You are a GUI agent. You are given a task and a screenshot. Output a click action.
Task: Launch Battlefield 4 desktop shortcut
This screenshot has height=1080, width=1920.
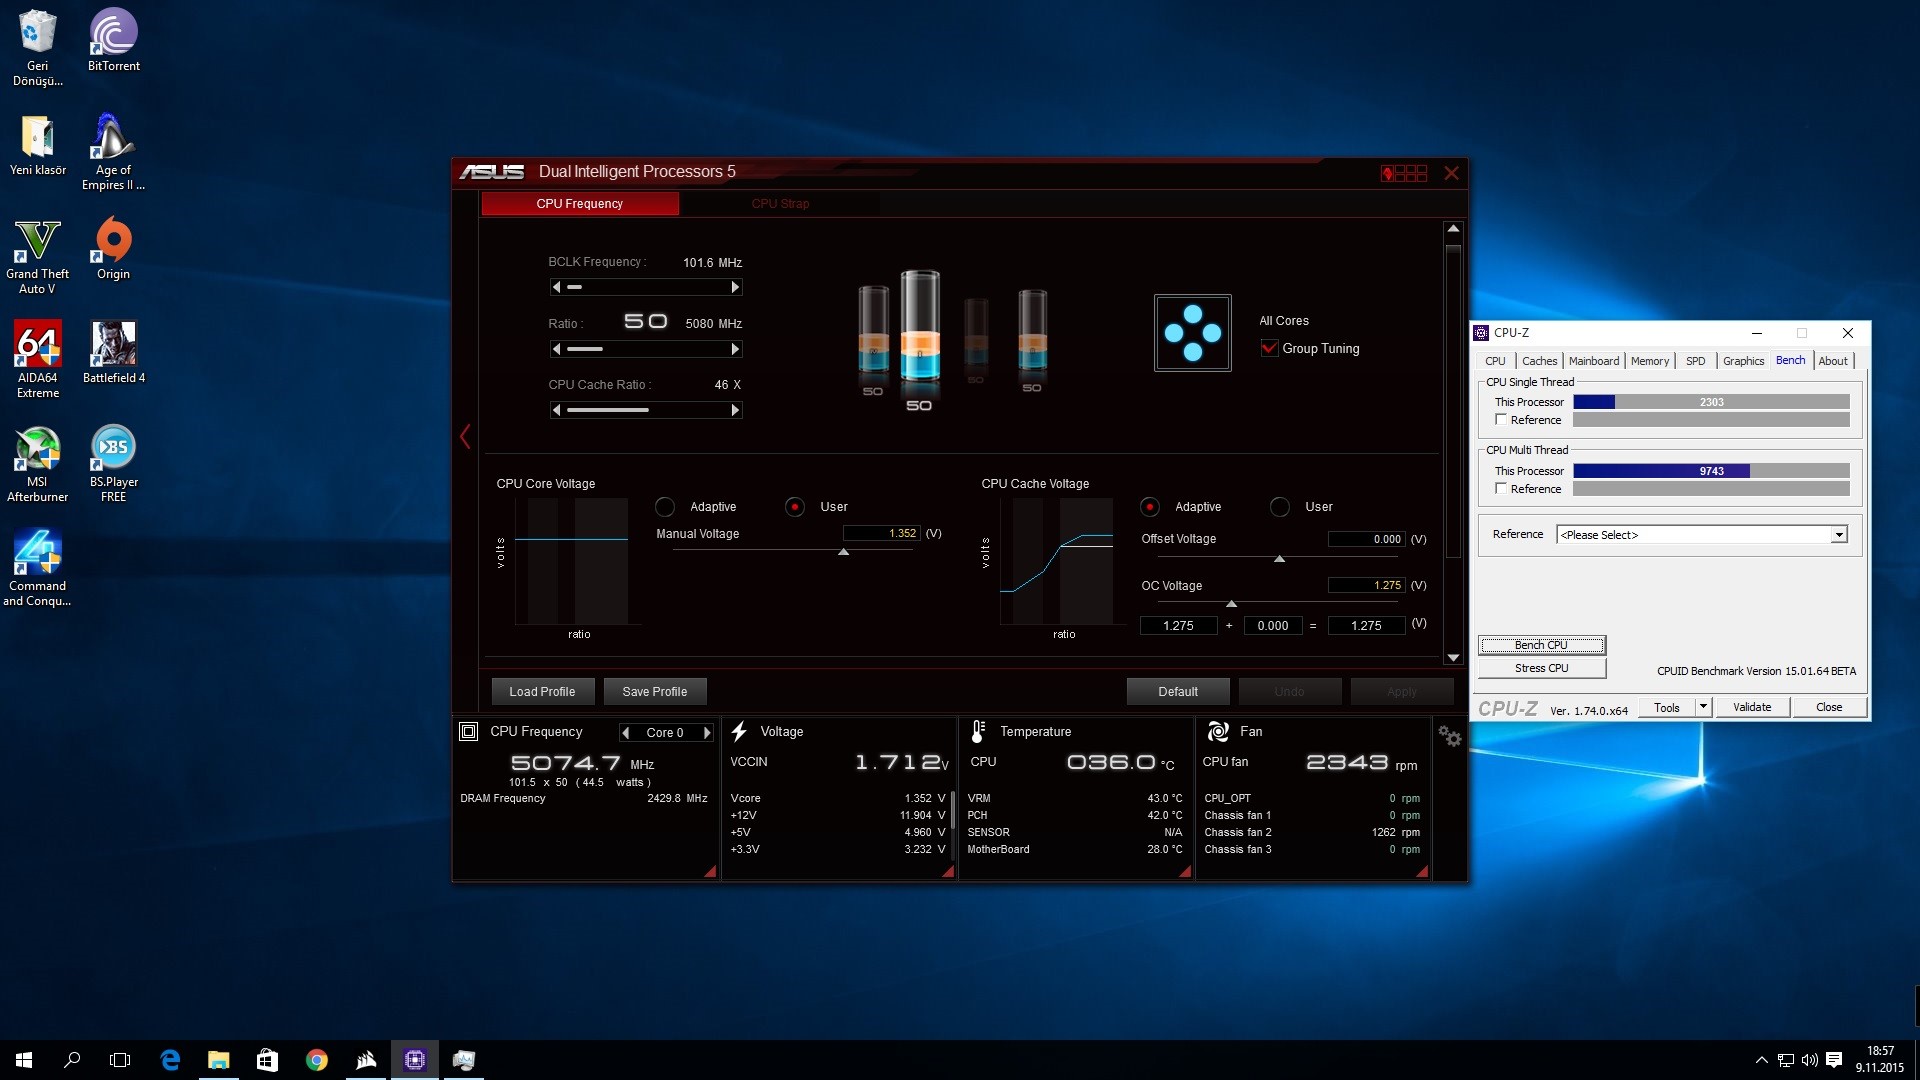tap(113, 353)
